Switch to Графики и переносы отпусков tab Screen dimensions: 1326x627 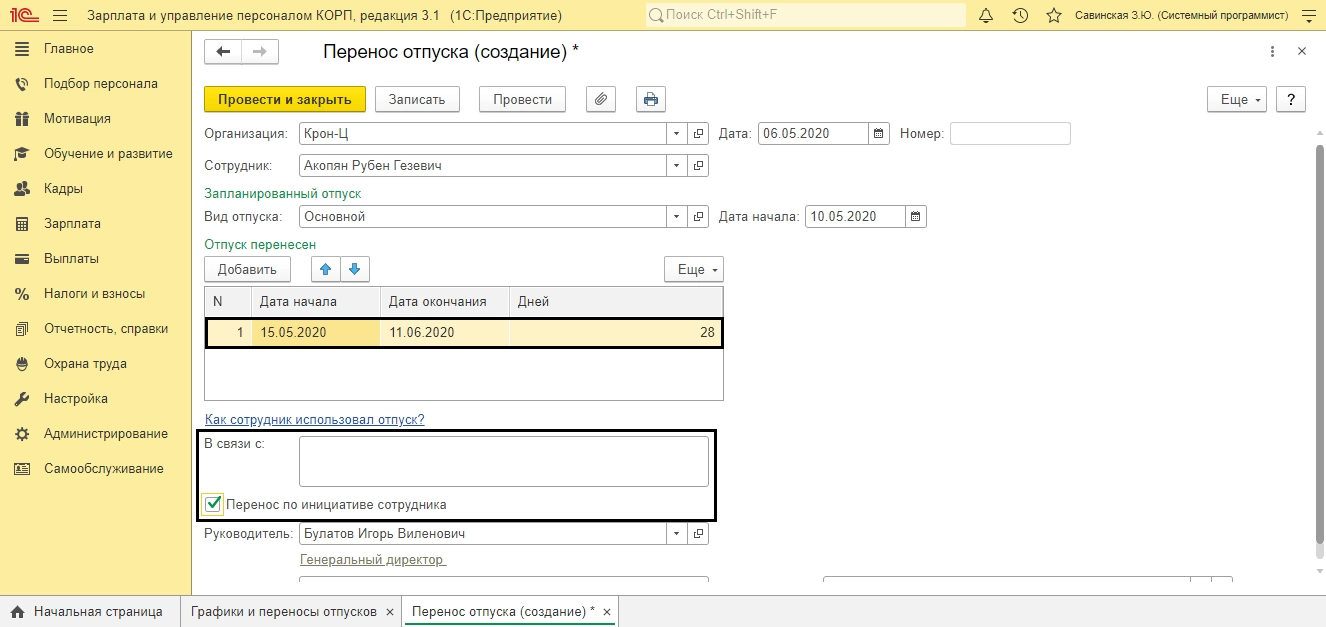click(291, 611)
